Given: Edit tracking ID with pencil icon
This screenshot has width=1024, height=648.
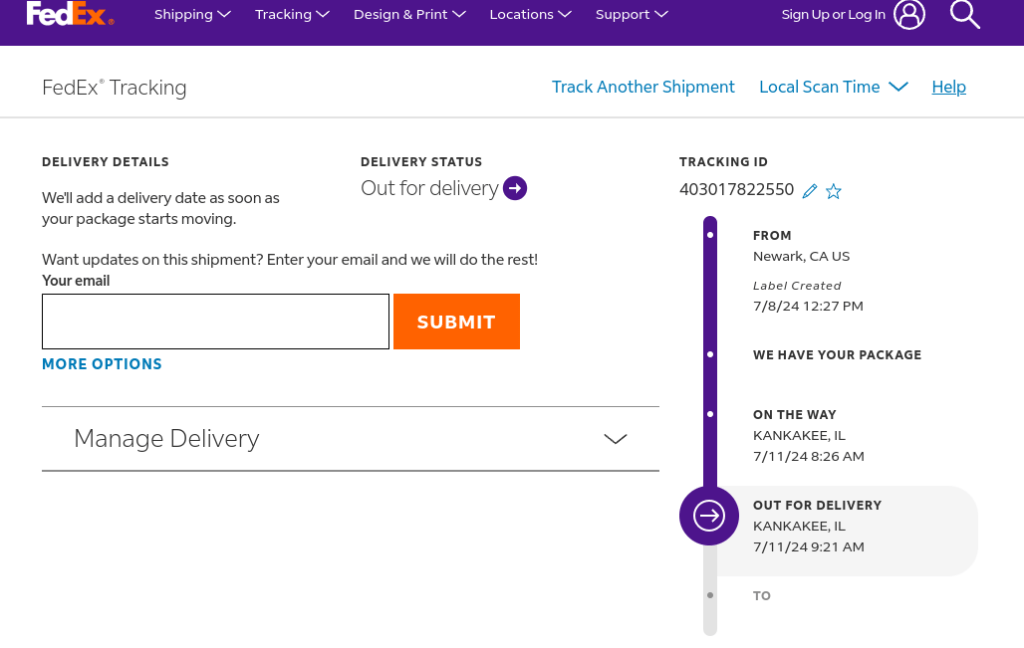Looking at the screenshot, I should click(x=810, y=190).
